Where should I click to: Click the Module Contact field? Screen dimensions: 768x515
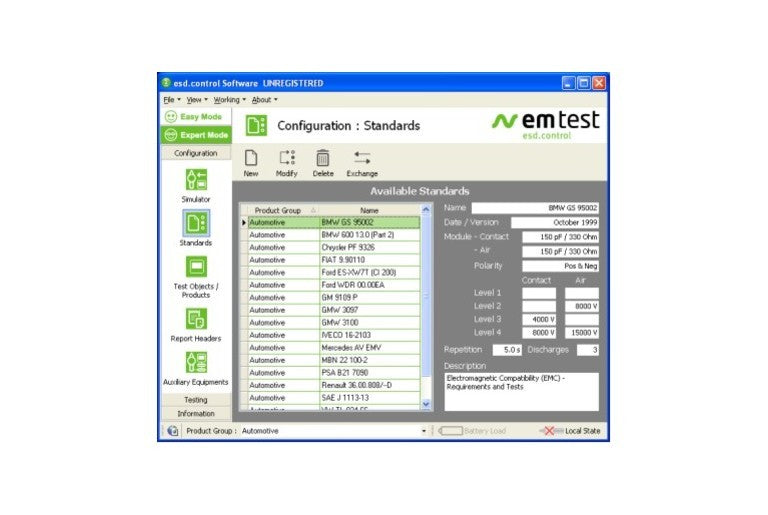tap(560, 237)
